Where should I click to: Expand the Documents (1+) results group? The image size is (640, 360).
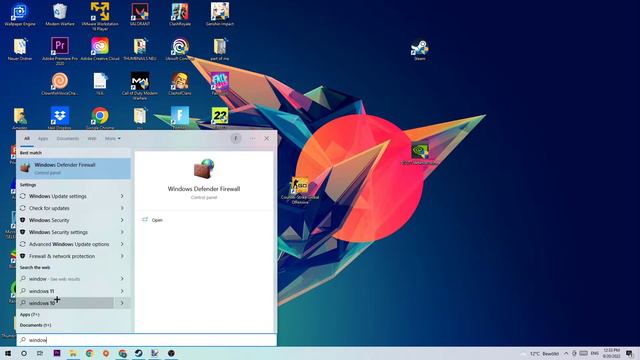[x=36, y=325]
